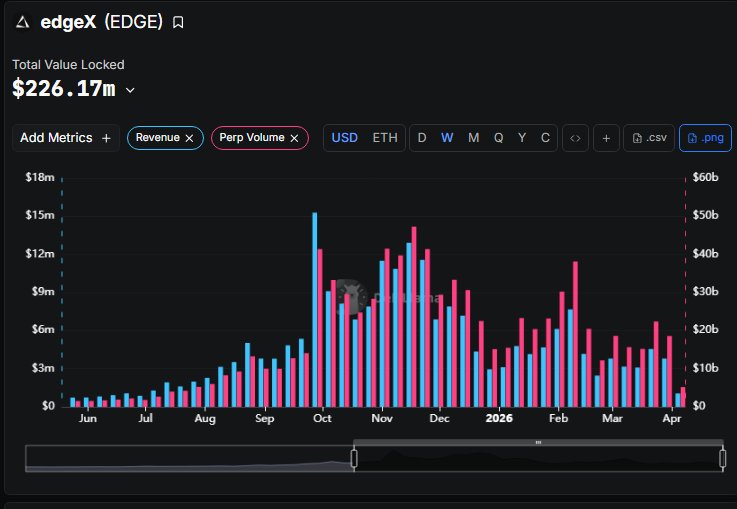
Task: Click the embed chart code icon
Action: (575, 138)
